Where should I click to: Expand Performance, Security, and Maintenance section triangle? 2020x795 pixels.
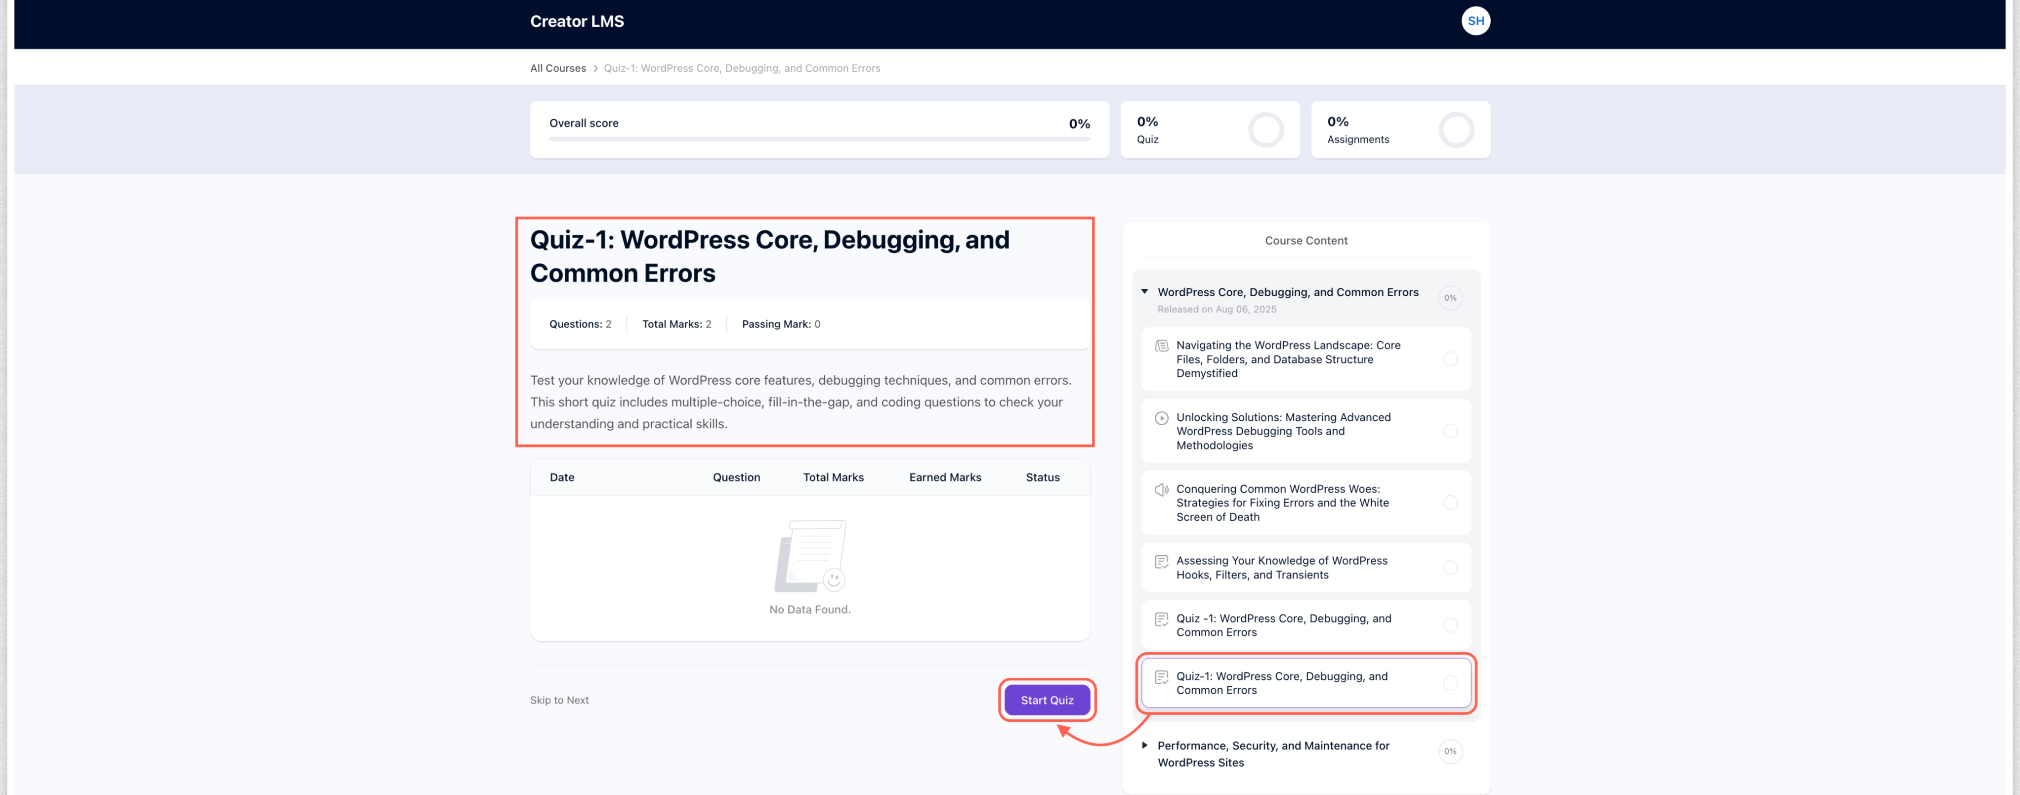coord(1145,746)
